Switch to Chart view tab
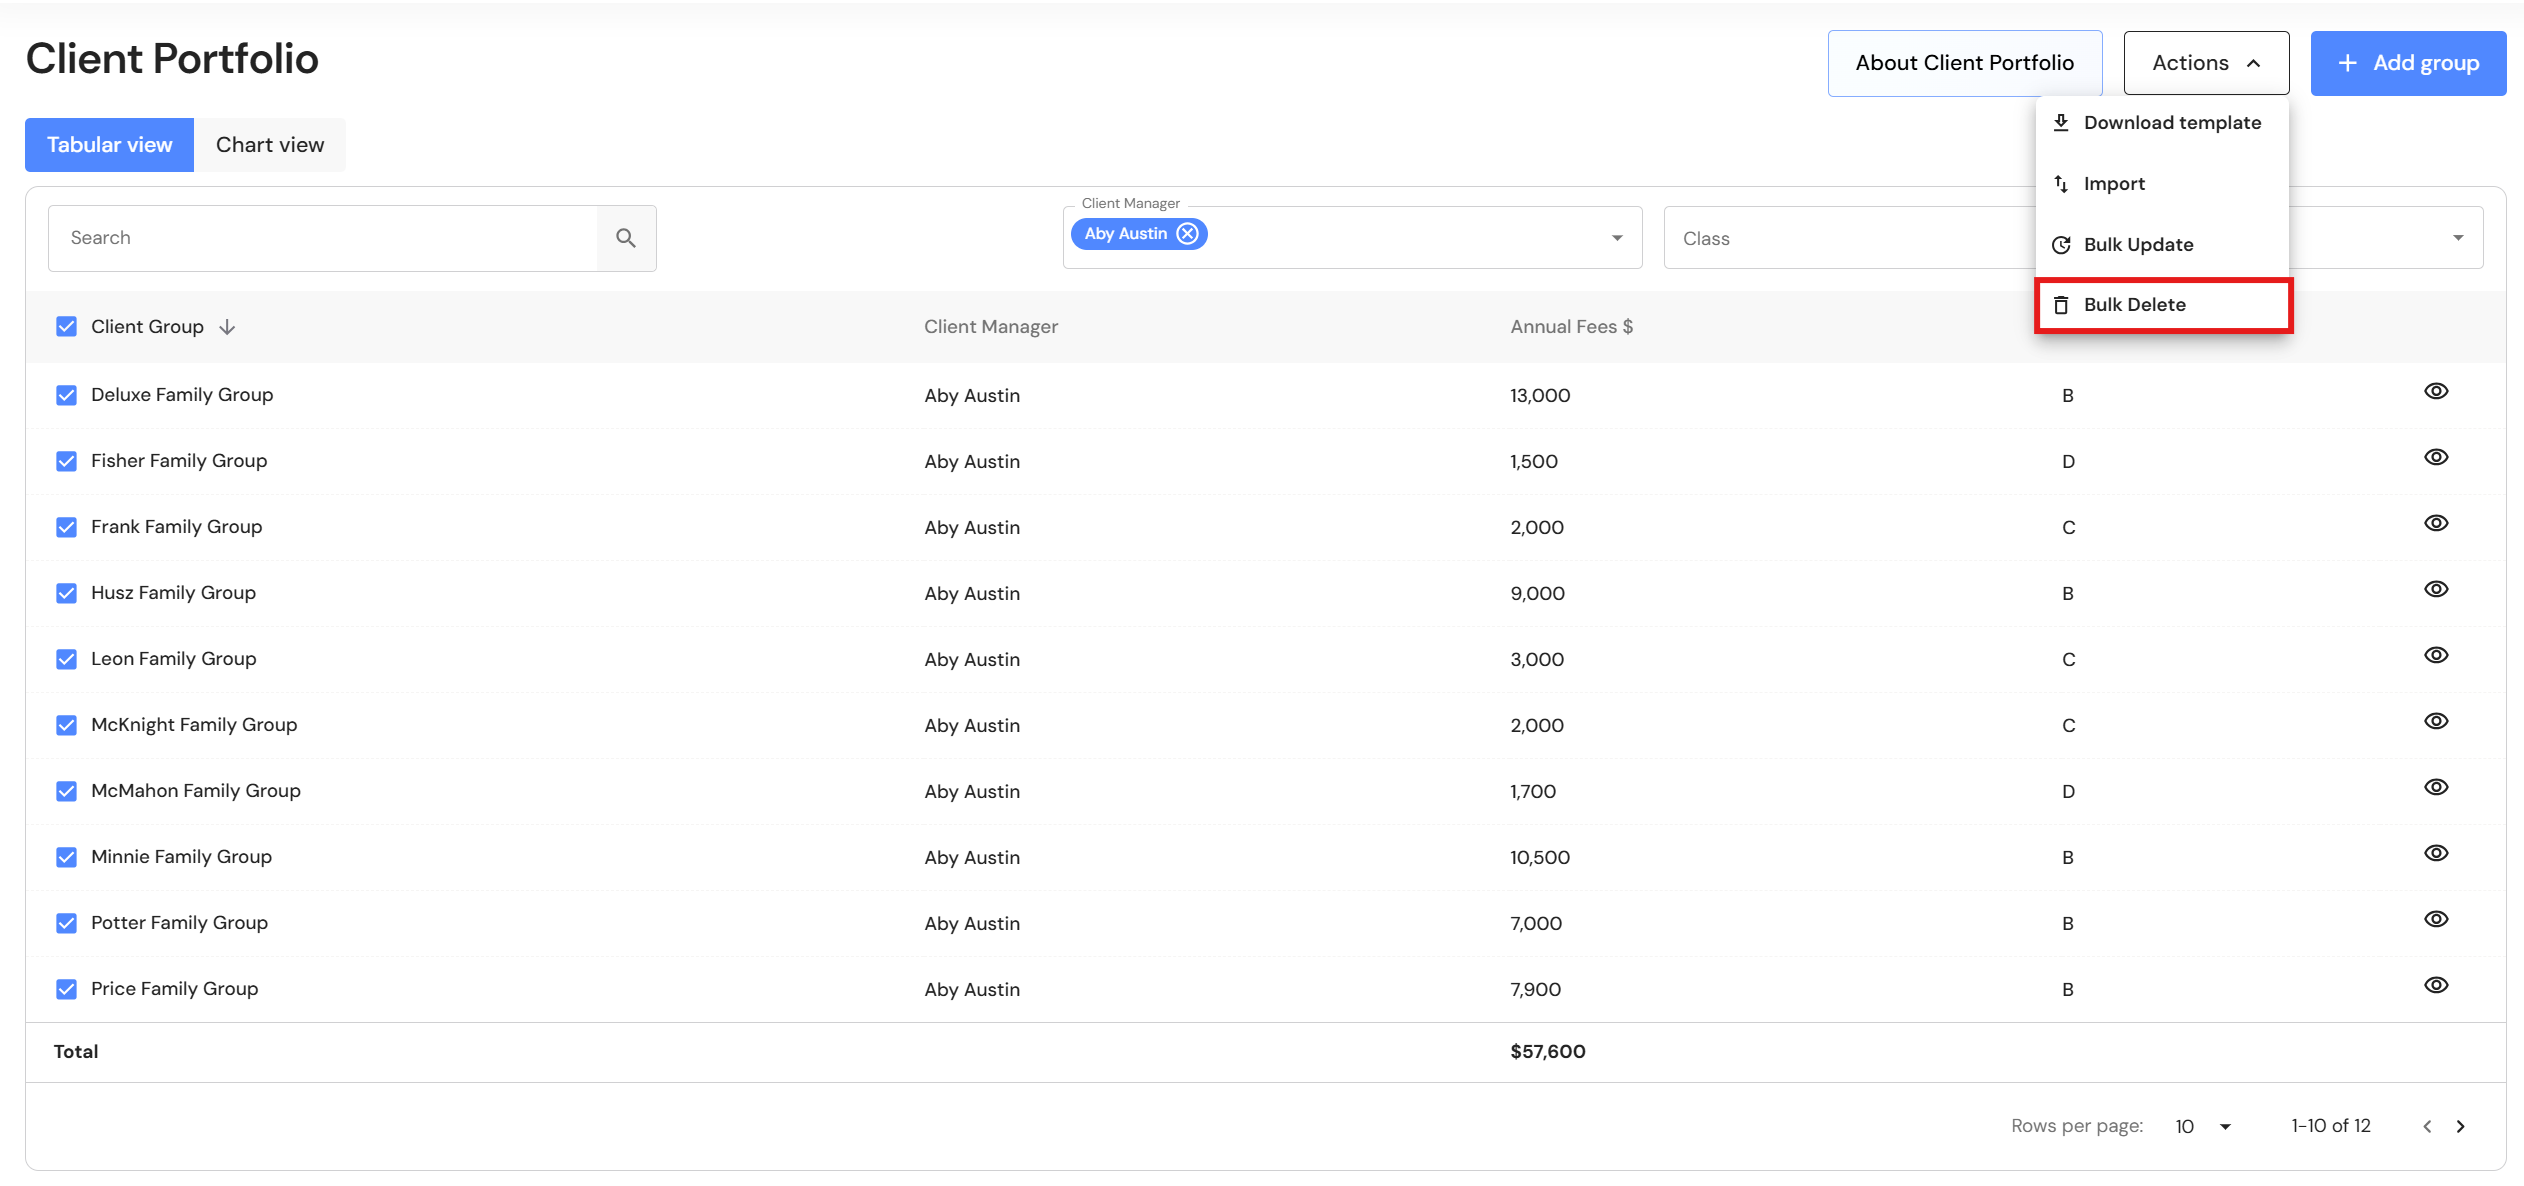This screenshot has width=2524, height=1186. [270, 145]
